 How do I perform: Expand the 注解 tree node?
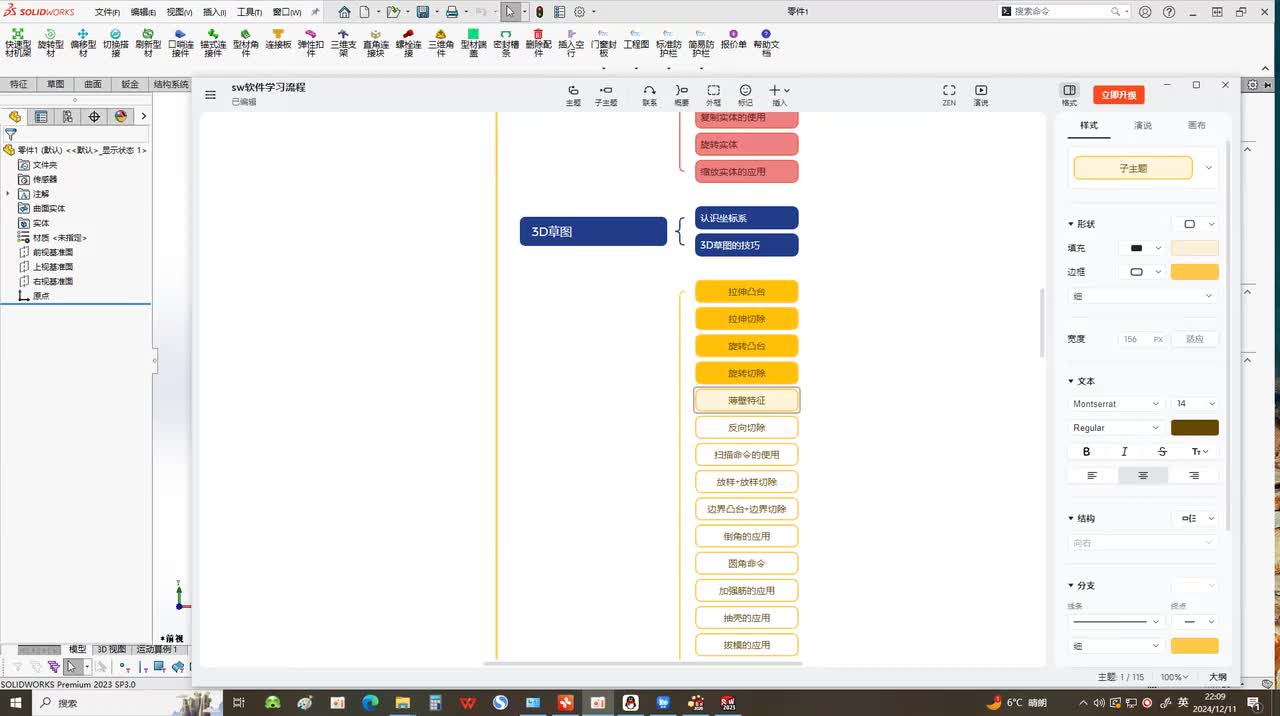[x=8, y=193]
